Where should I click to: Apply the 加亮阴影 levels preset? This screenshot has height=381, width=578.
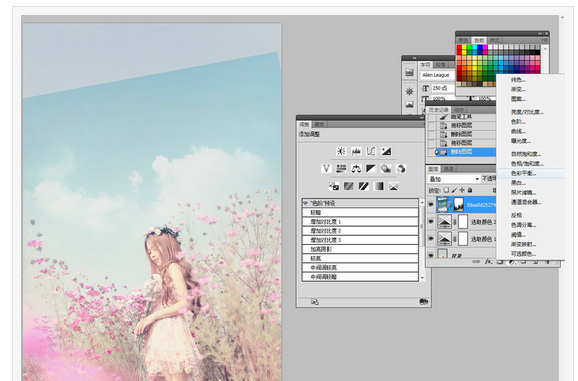tap(360, 249)
